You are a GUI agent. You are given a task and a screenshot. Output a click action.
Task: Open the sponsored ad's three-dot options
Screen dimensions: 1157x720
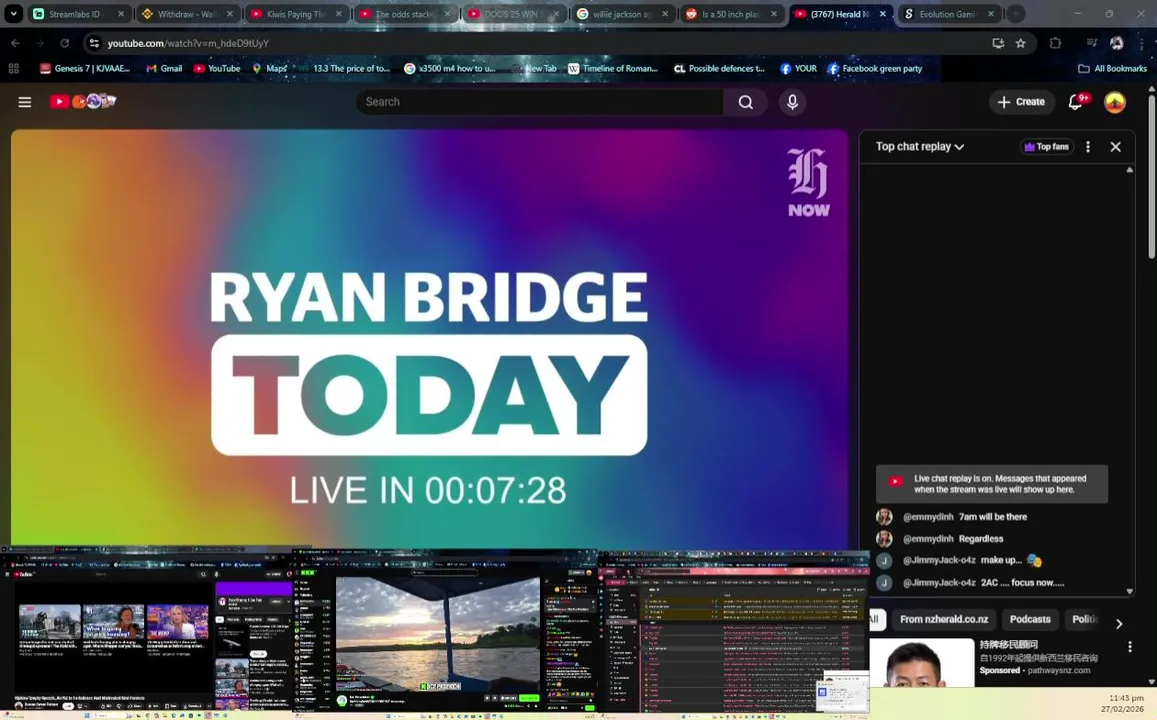pyautogui.click(x=1130, y=647)
